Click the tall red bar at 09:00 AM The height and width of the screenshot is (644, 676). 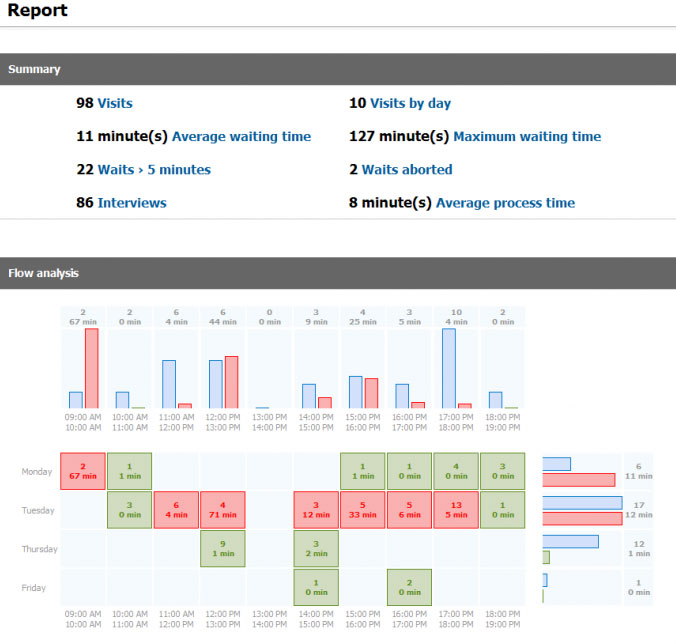point(91,368)
